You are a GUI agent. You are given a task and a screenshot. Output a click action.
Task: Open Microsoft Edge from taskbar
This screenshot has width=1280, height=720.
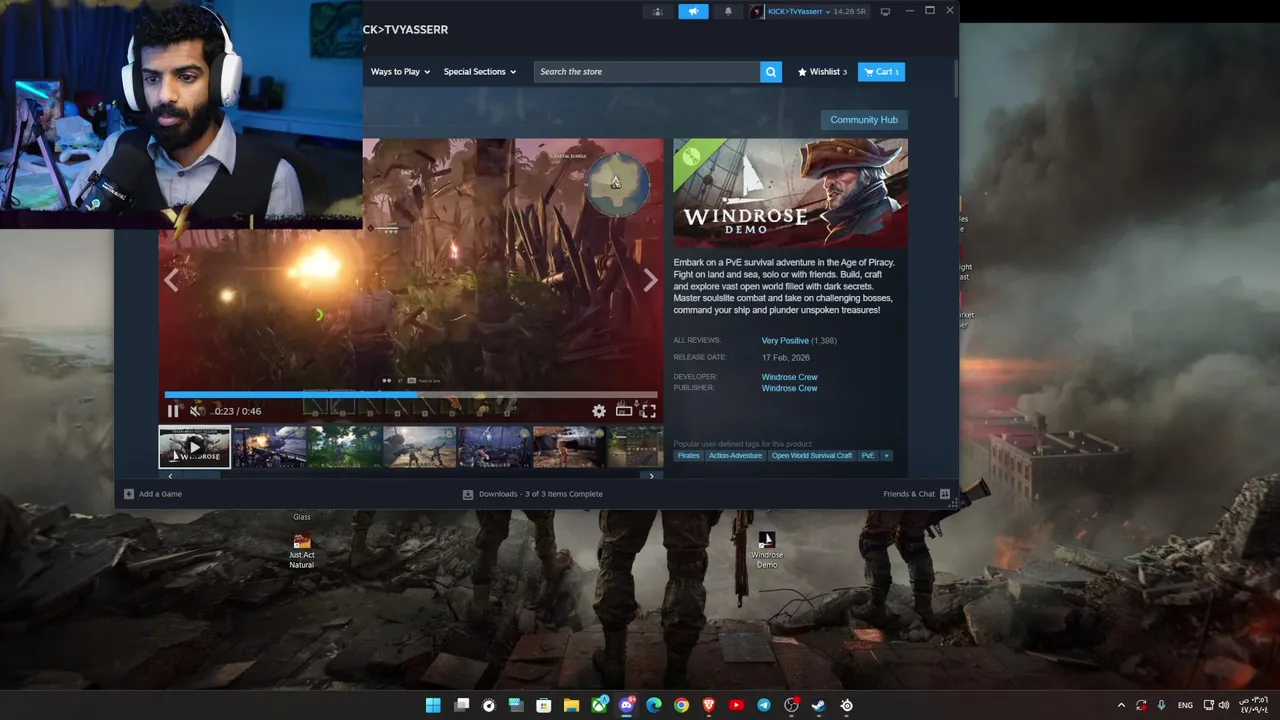click(654, 705)
